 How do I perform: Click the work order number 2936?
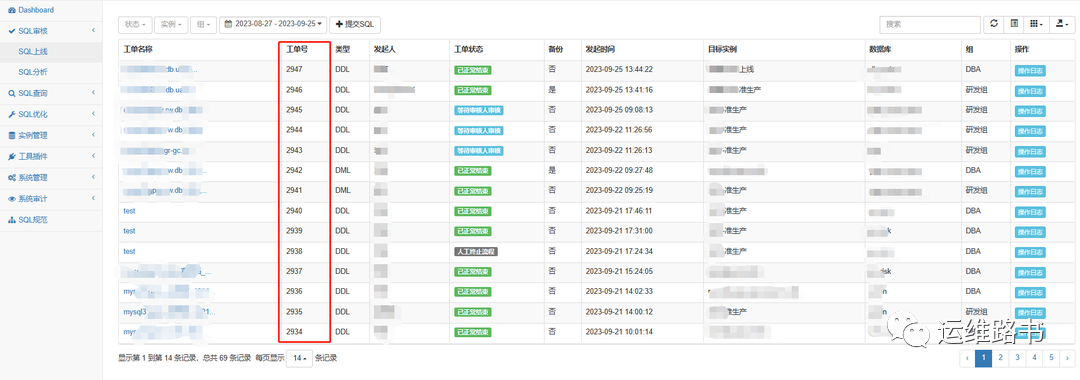click(x=294, y=291)
